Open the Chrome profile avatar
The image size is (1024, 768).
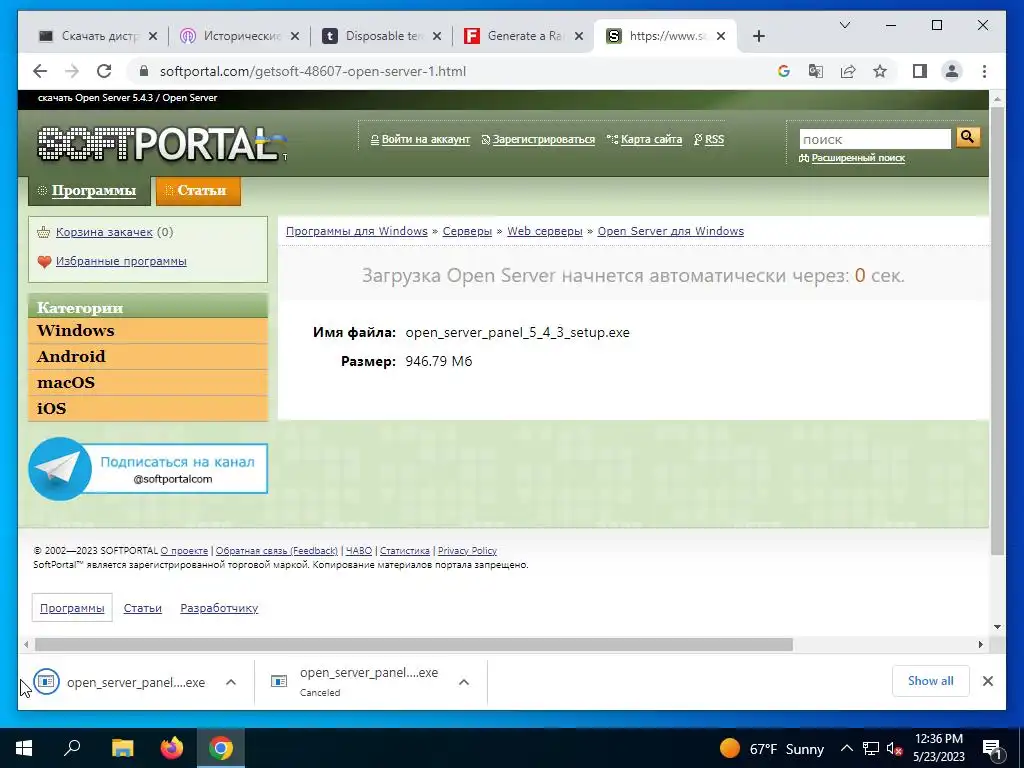point(952,71)
